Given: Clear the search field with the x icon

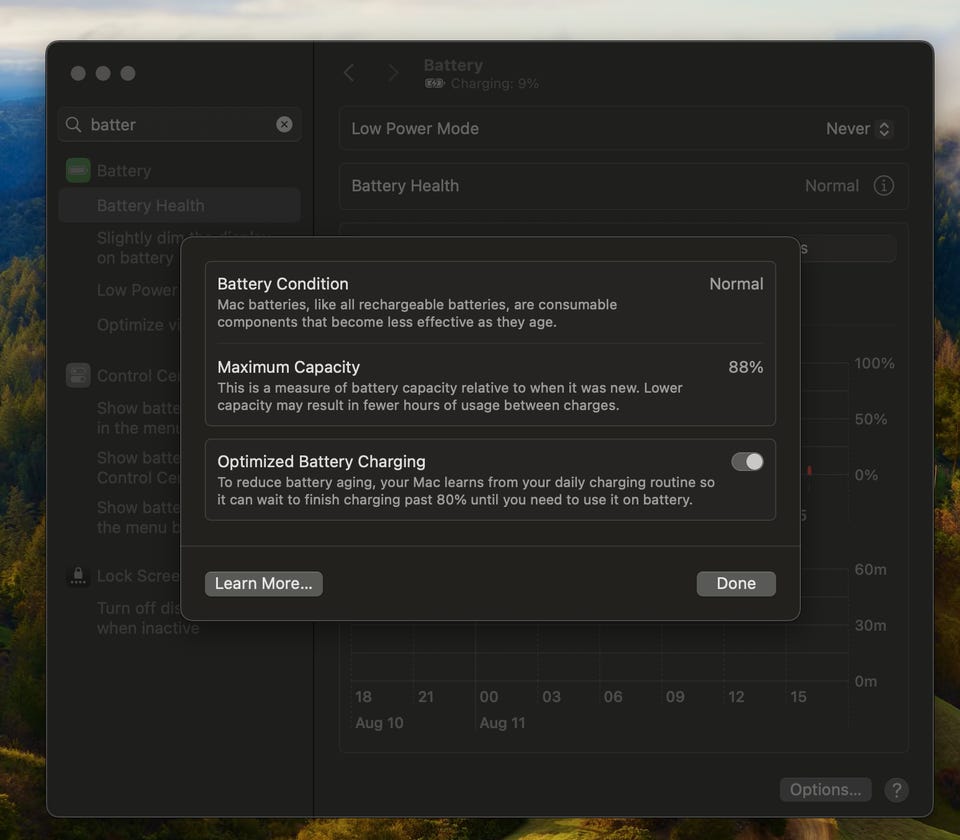Looking at the screenshot, I should point(284,124).
